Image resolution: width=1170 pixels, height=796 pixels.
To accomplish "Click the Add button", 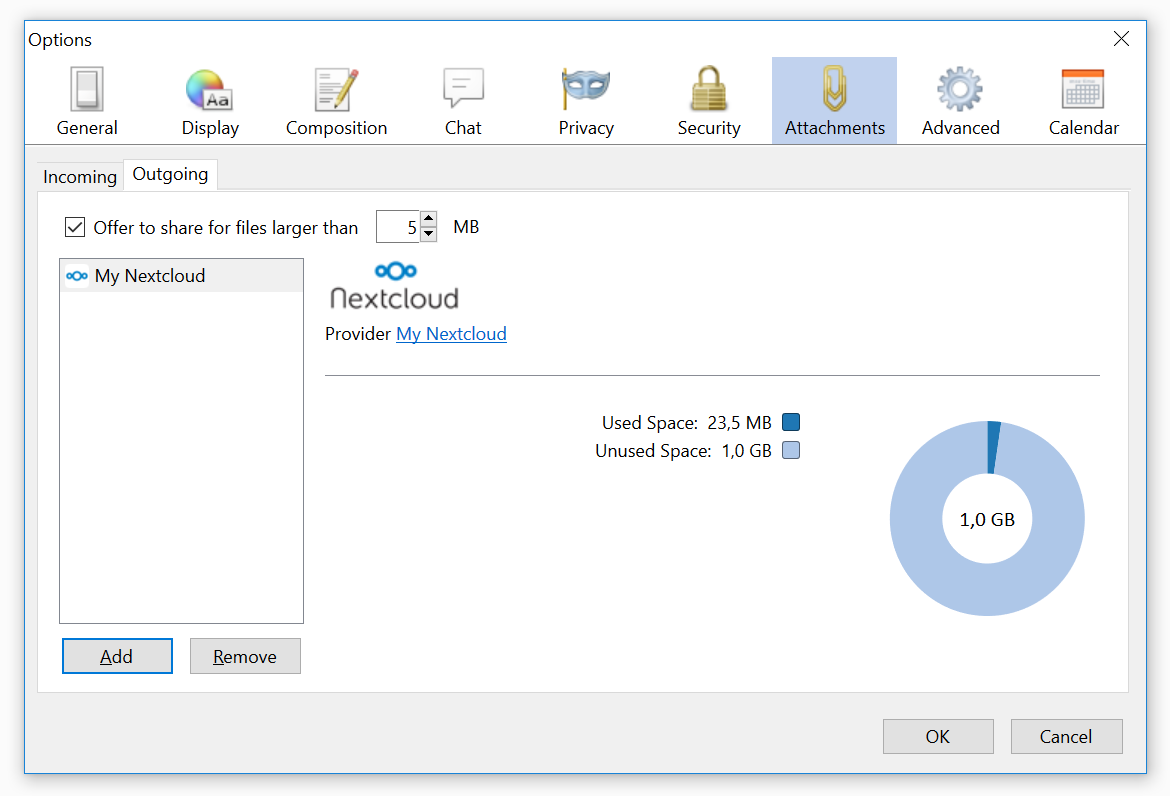I will point(117,656).
